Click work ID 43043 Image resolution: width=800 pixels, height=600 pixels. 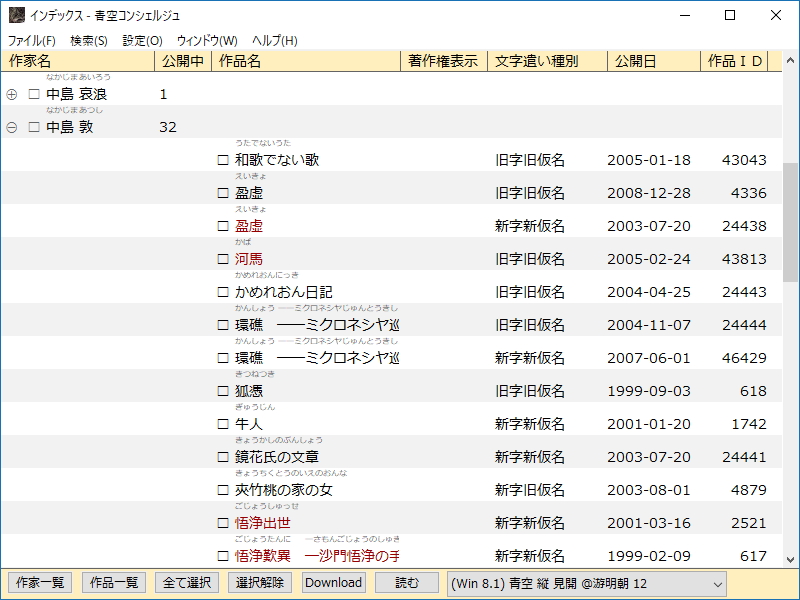click(744, 160)
